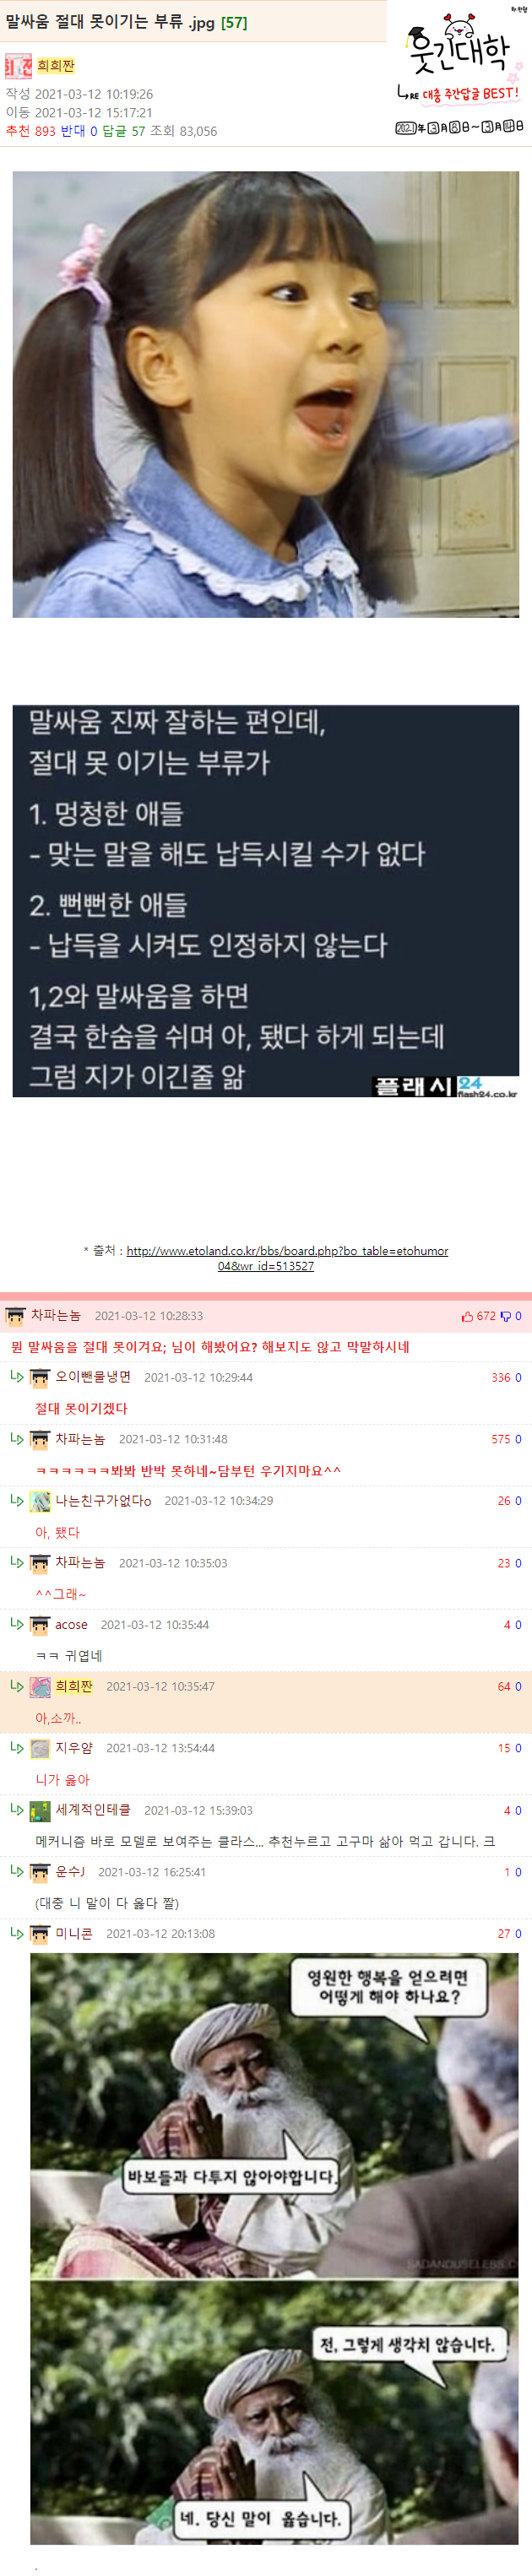Click the avatar of commenter 세계적인테클
The width and height of the screenshot is (532, 2576).
click(x=40, y=1811)
